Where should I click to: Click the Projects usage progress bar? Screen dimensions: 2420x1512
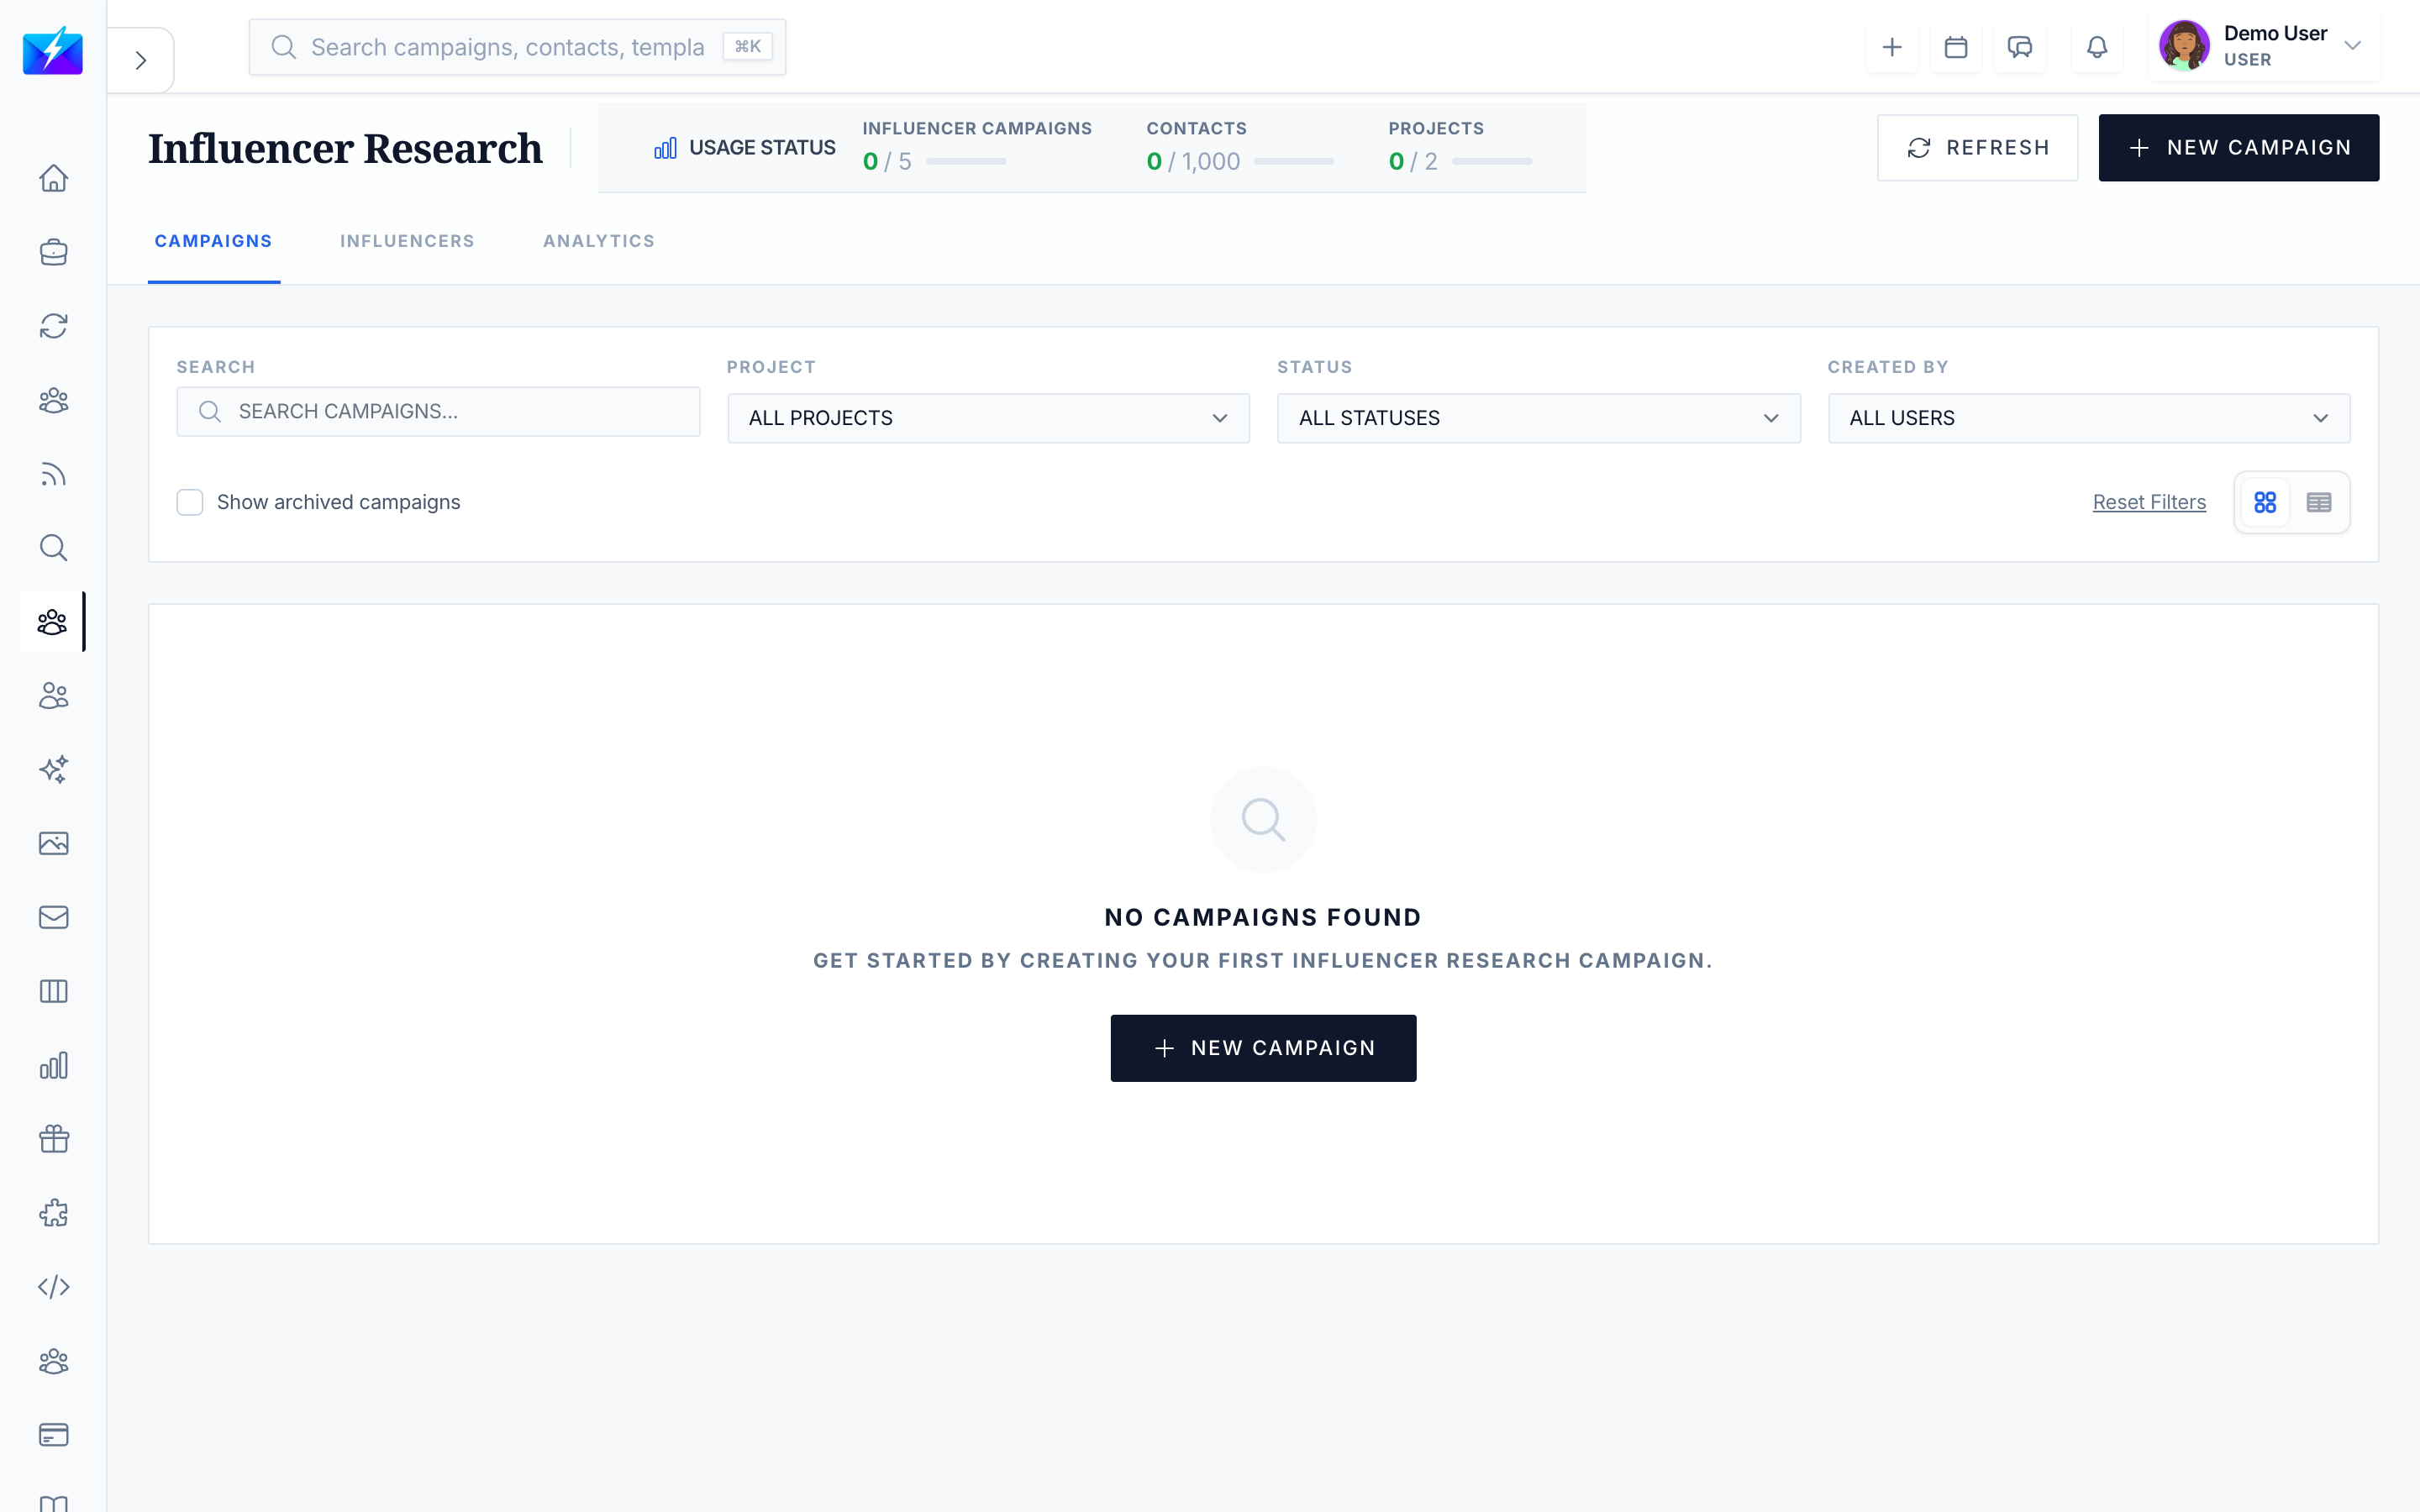(x=1492, y=161)
